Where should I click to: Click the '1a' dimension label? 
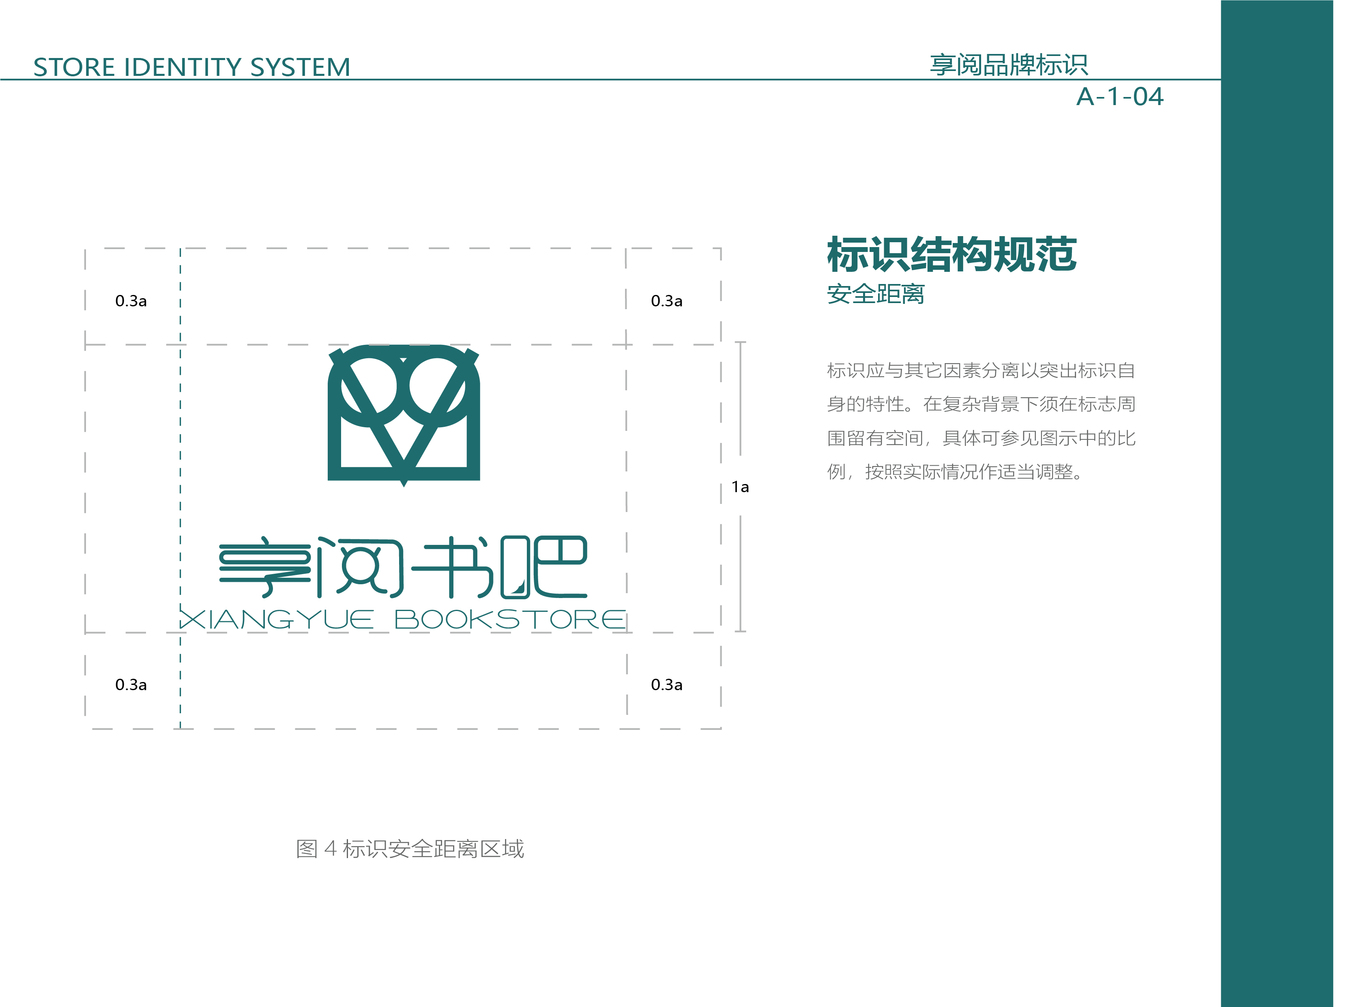[740, 487]
